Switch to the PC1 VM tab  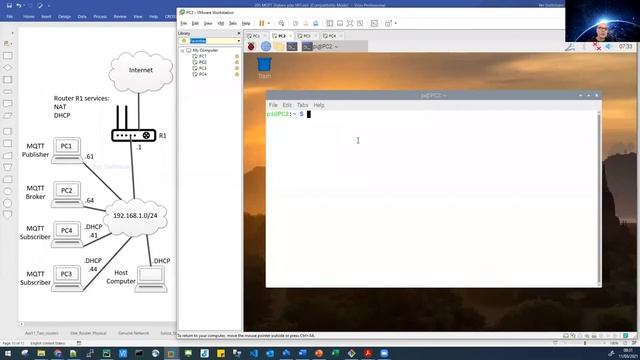point(256,36)
